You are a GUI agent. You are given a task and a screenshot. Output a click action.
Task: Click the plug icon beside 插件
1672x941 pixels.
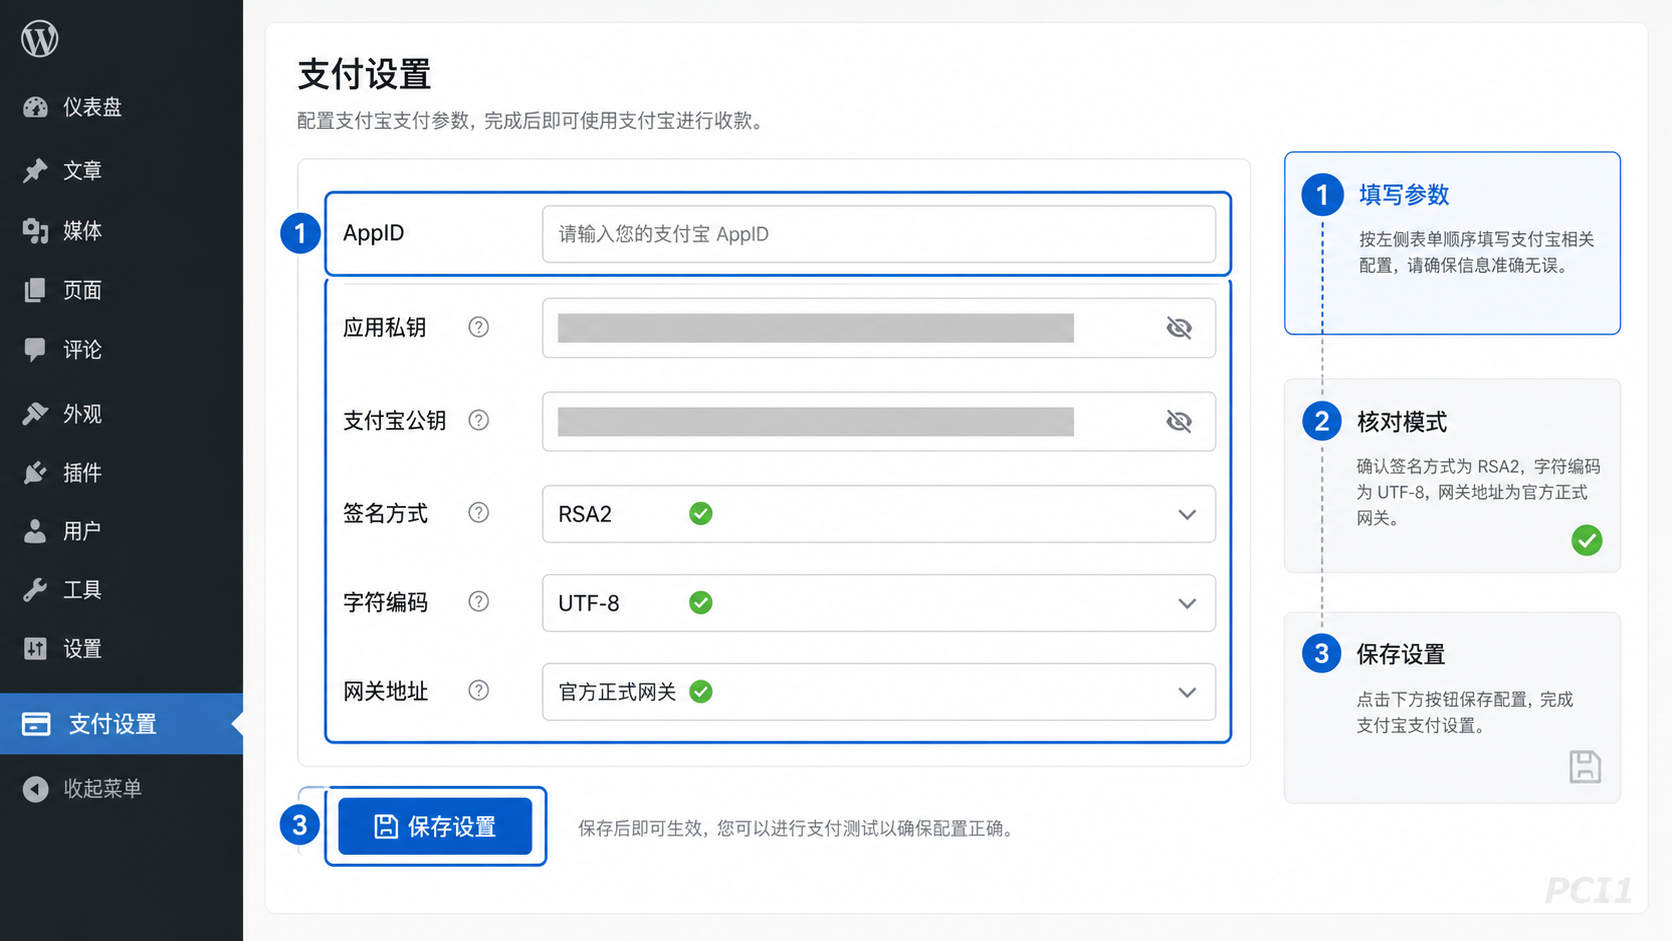click(x=36, y=472)
